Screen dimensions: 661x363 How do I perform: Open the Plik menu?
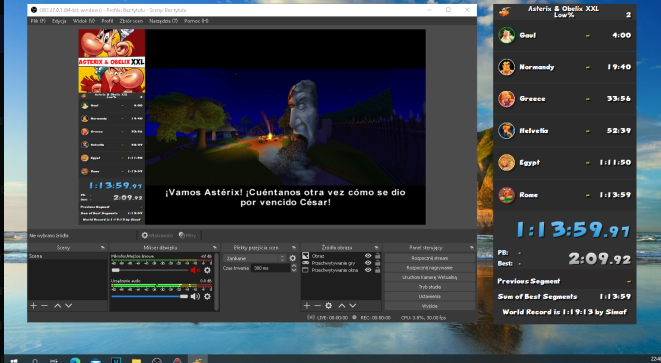coord(38,21)
